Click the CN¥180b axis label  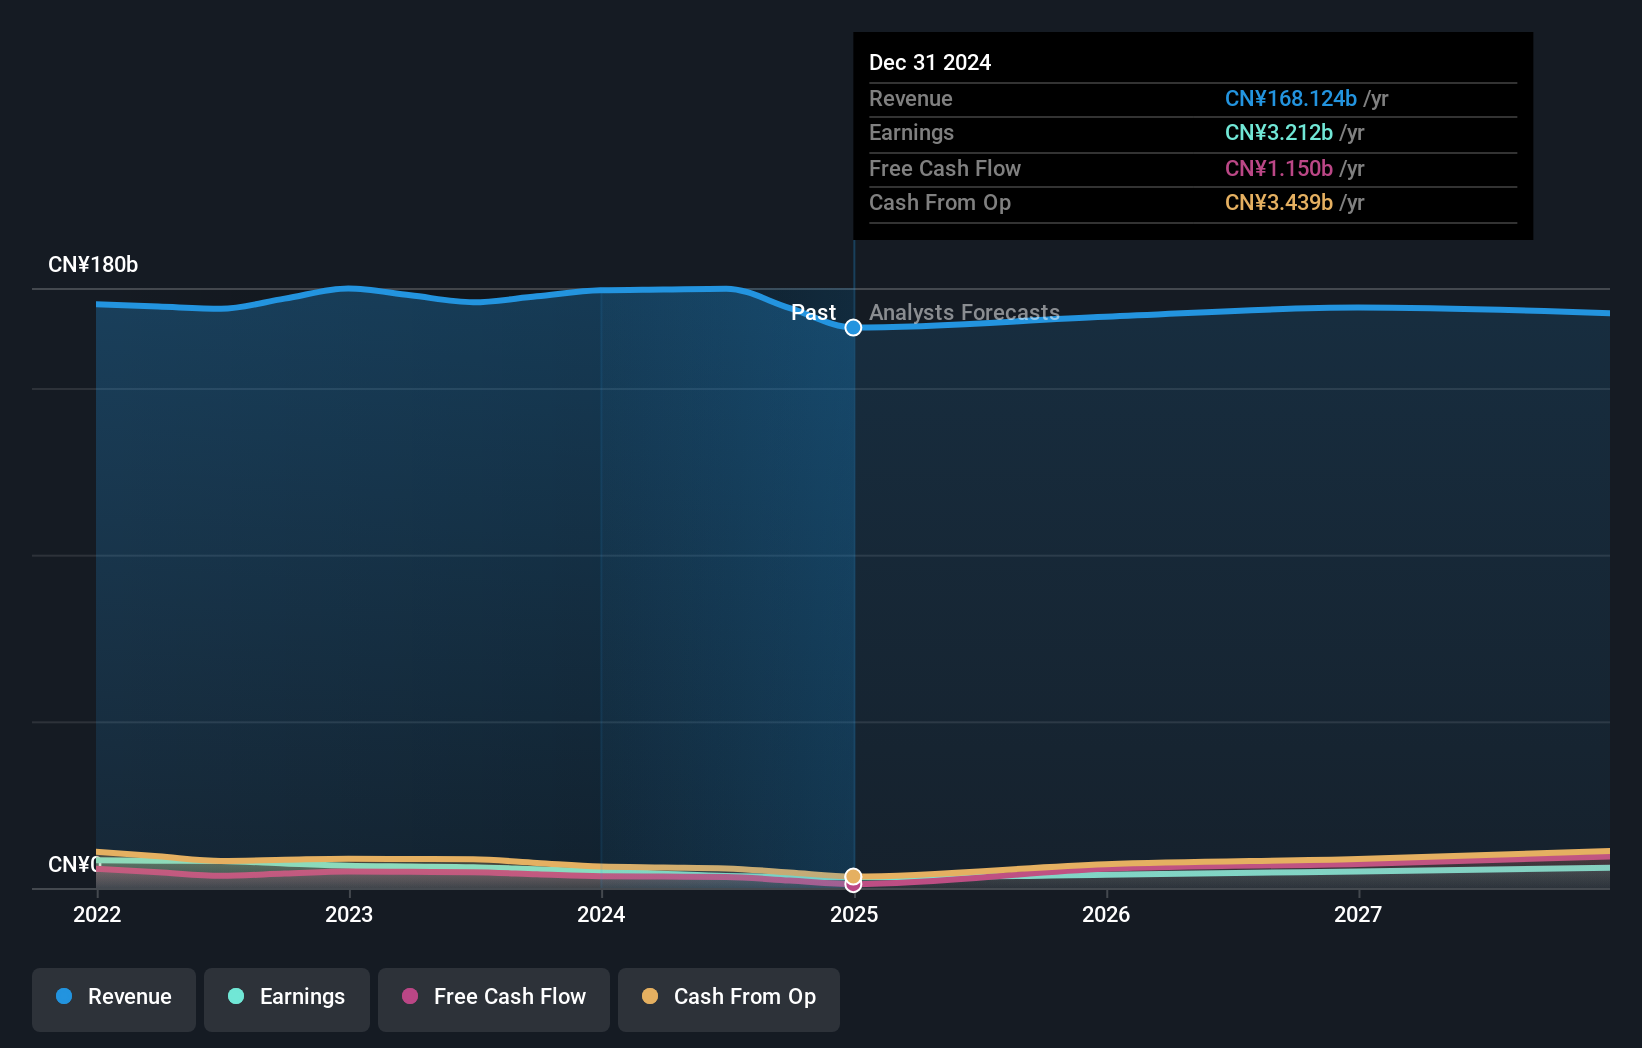coord(95,264)
